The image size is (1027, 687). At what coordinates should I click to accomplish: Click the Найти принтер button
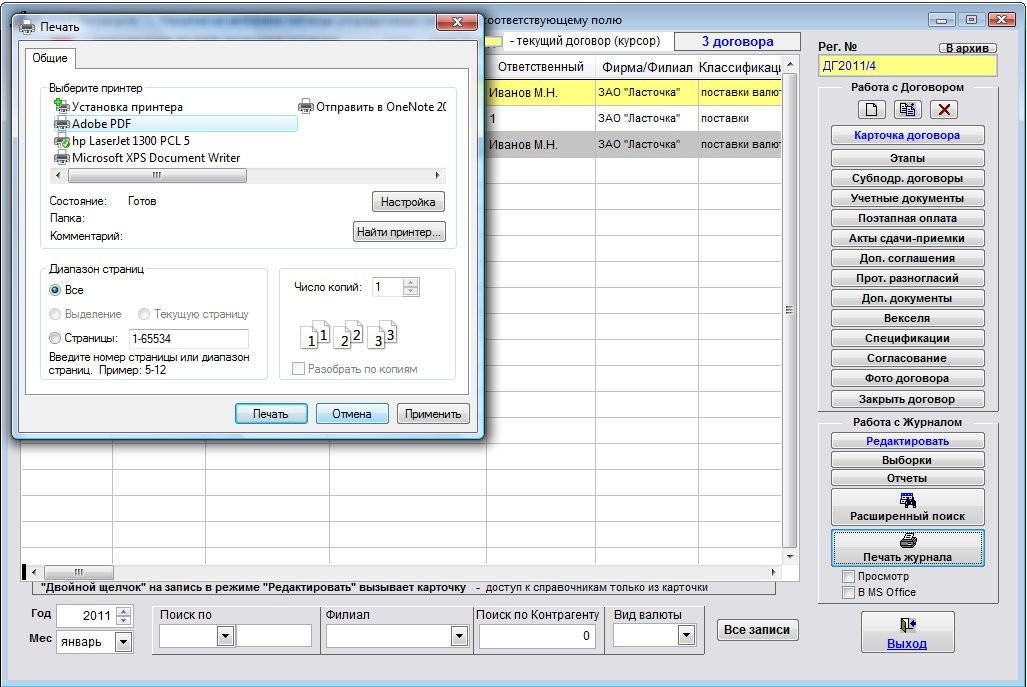point(399,232)
